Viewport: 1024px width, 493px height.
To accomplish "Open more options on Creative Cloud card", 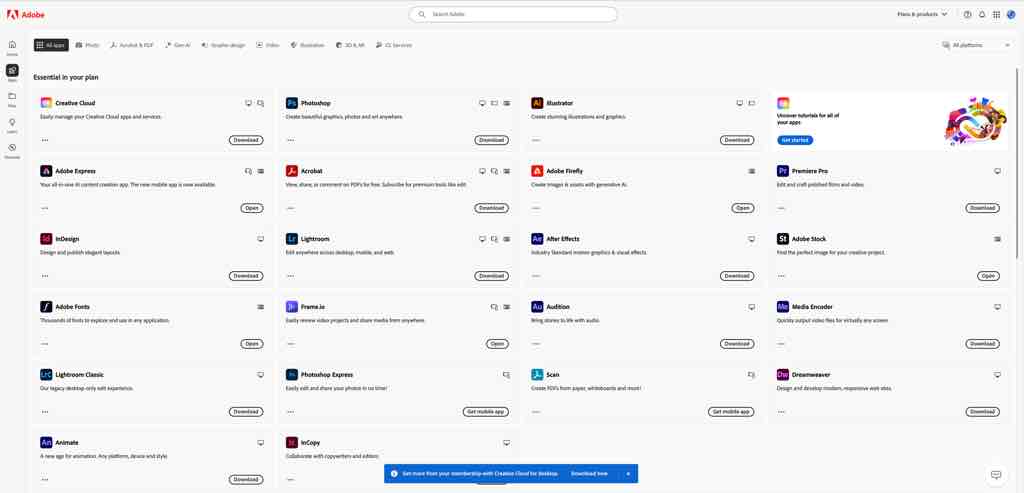I will tap(44, 140).
